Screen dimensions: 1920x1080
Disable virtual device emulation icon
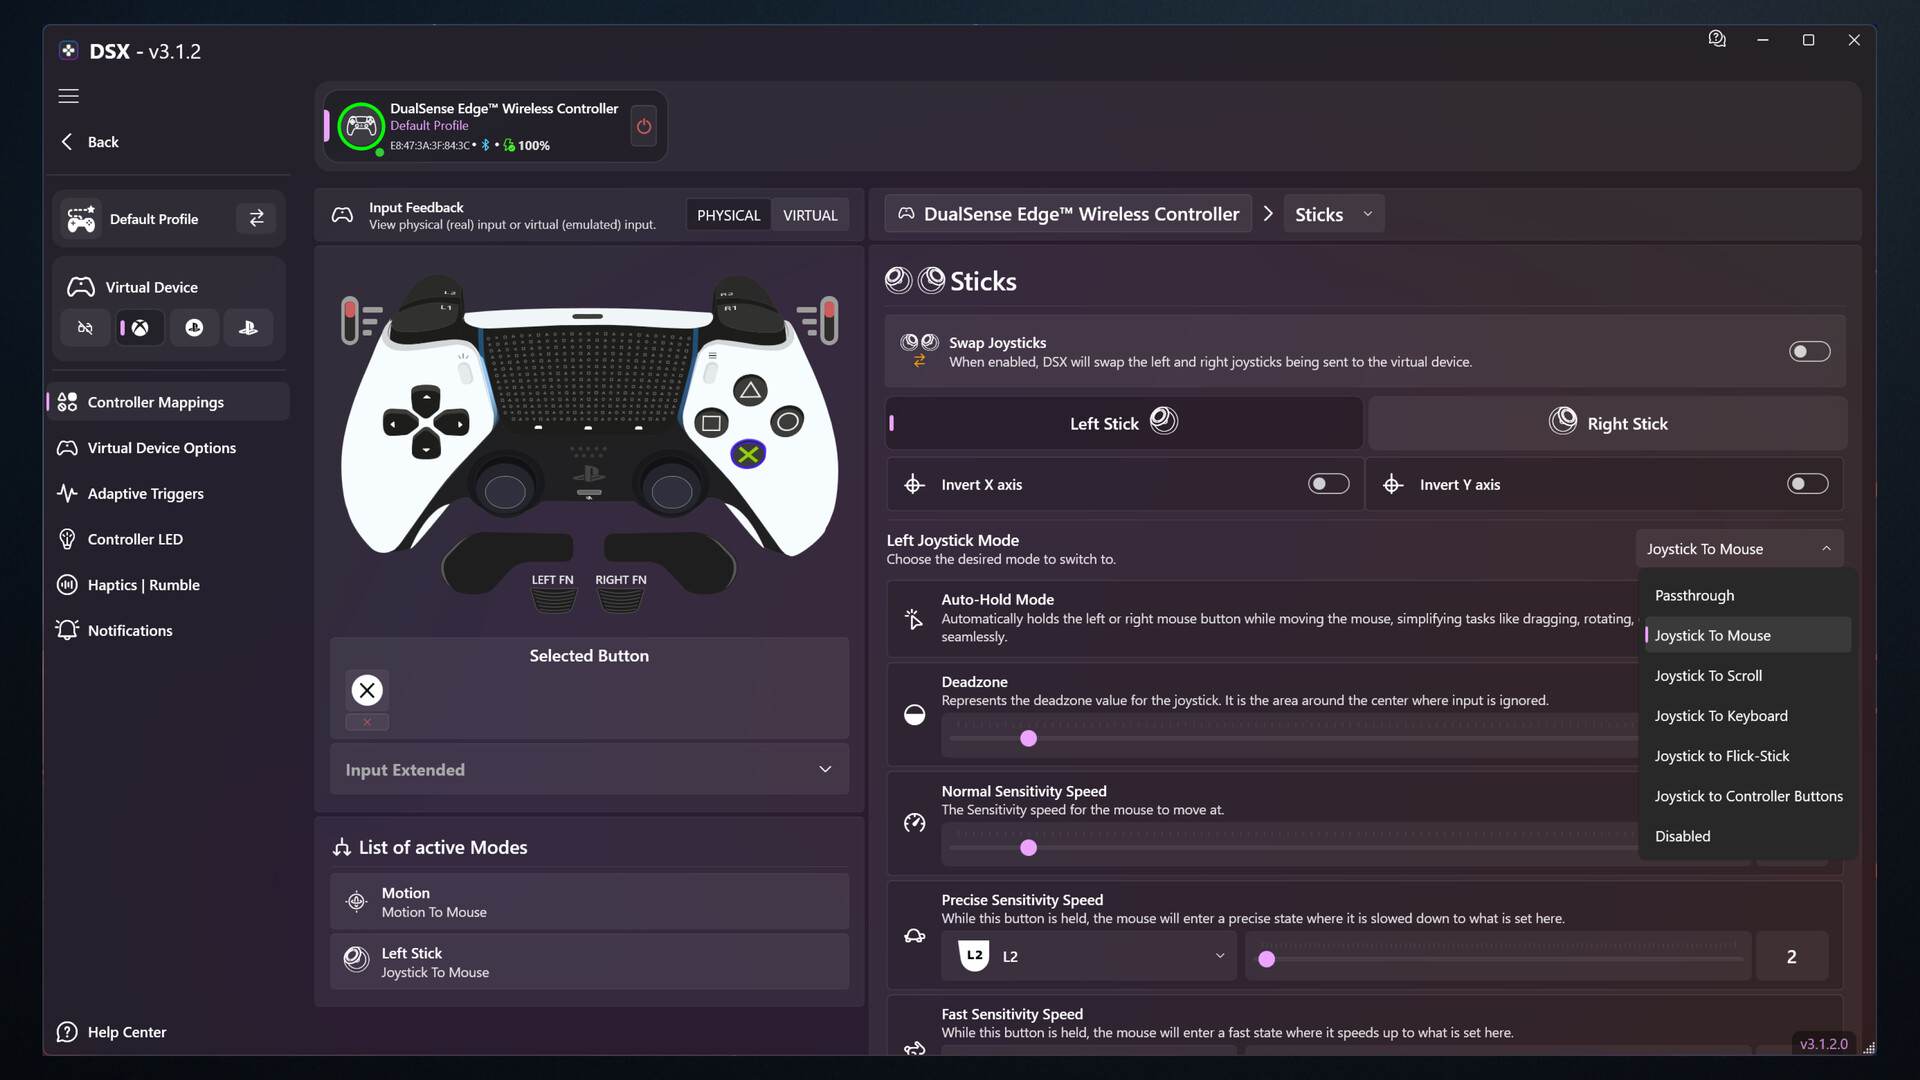click(85, 327)
